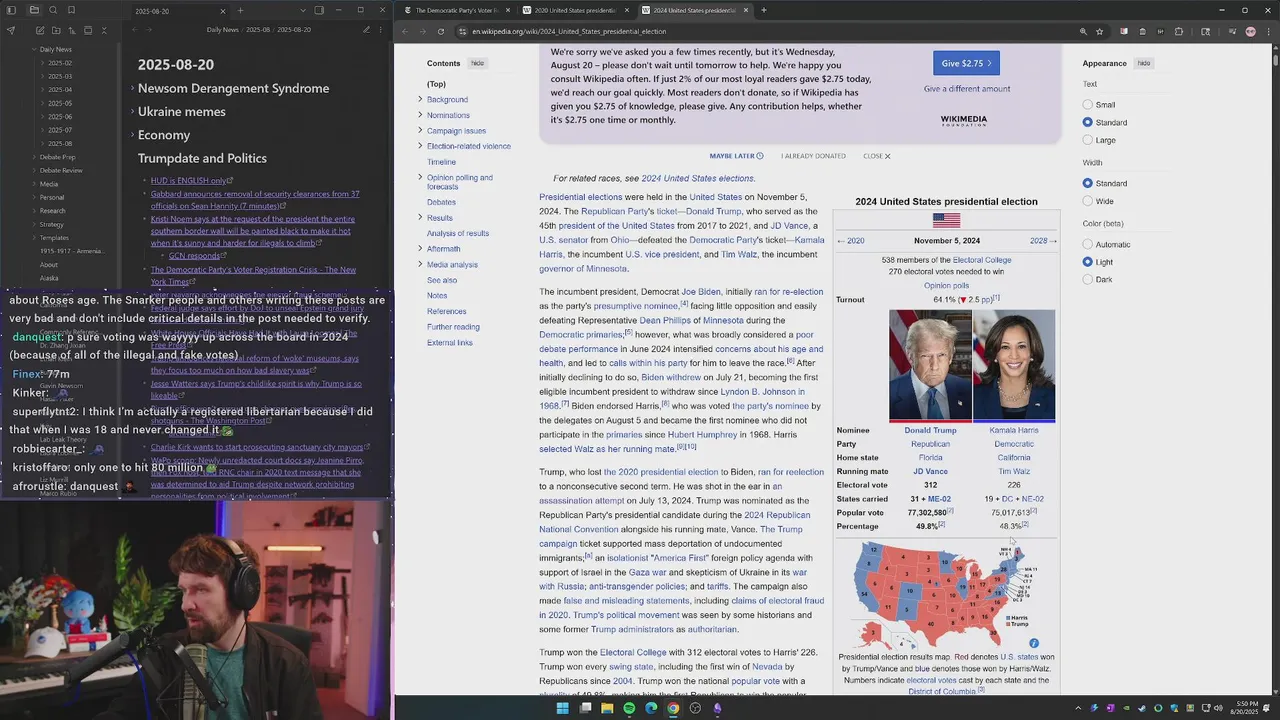Open Chrome from taskbar
This screenshot has height=720, width=1280.
[673, 708]
